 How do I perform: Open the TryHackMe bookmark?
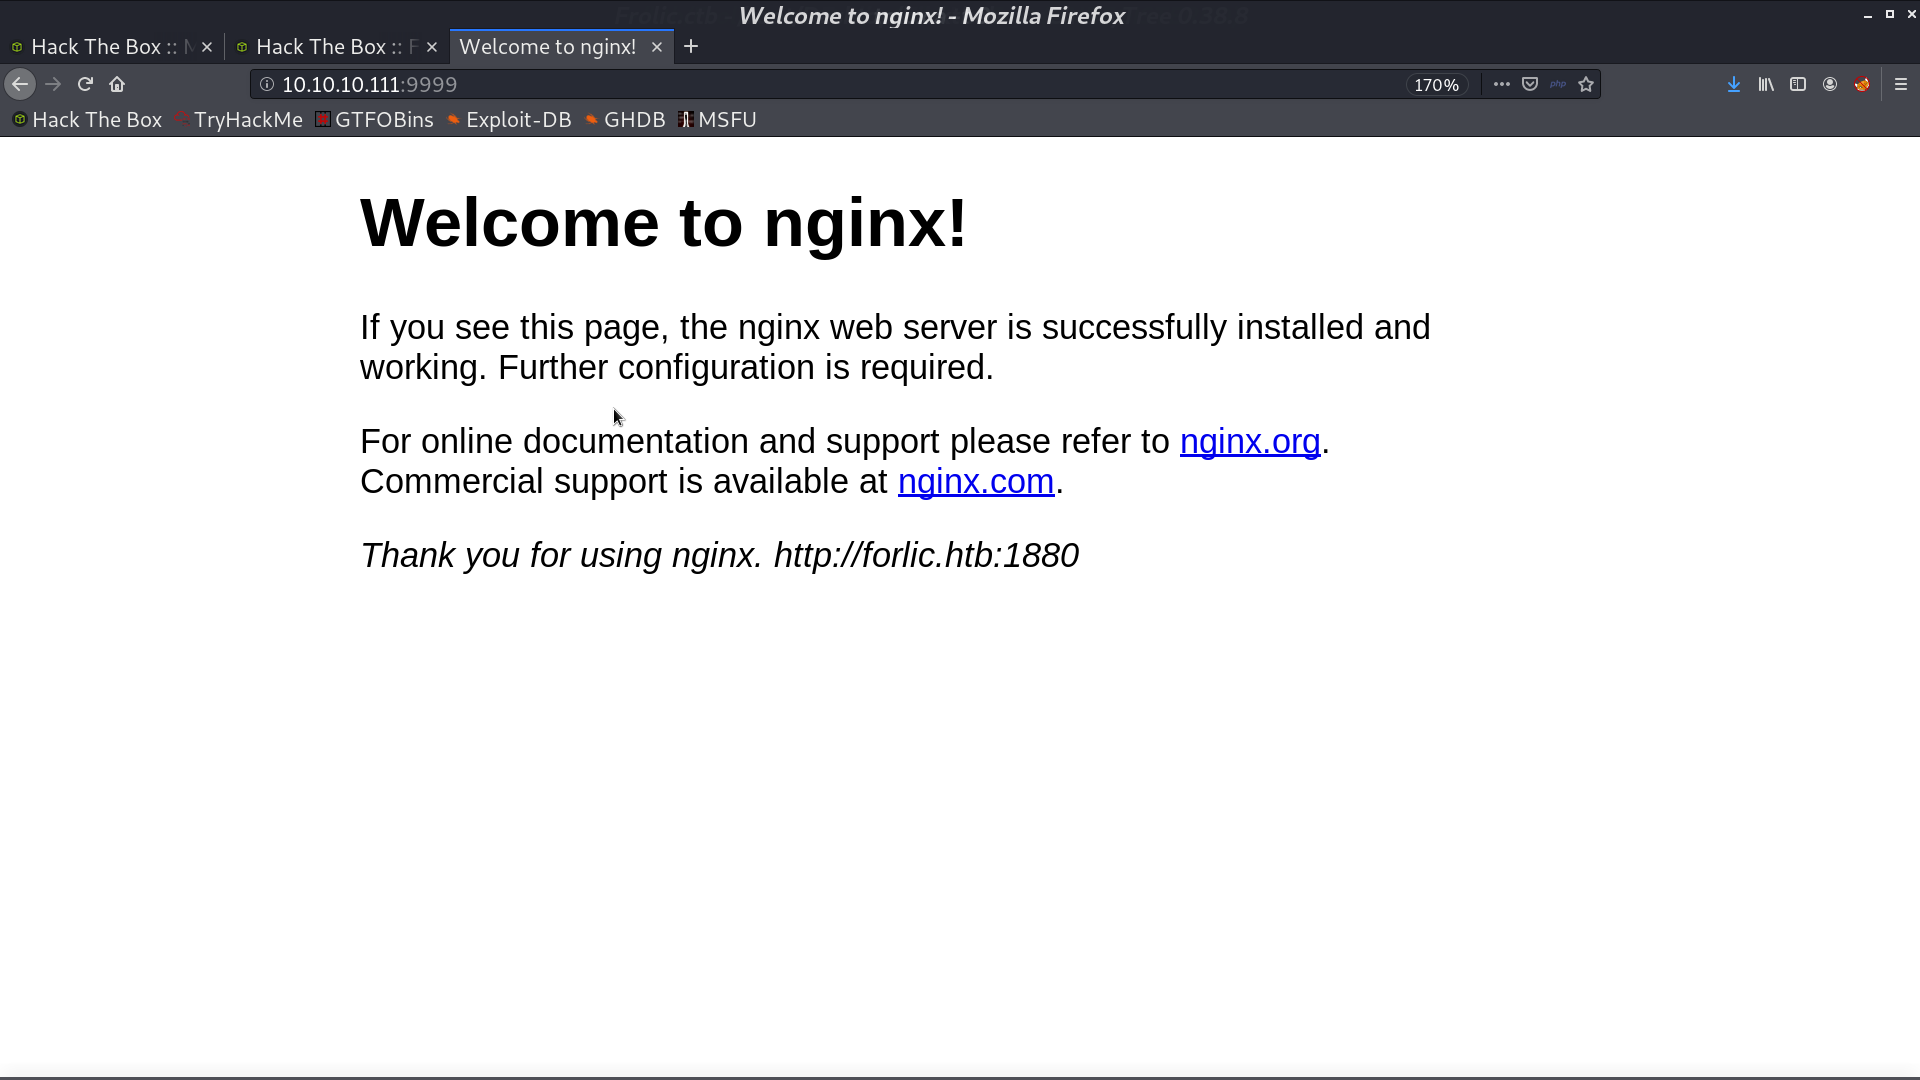pyautogui.click(x=238, y=120)
